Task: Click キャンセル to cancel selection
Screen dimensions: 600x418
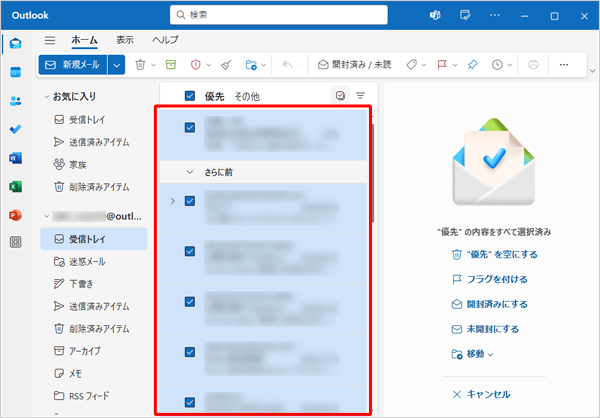Action: pos(481,394)
